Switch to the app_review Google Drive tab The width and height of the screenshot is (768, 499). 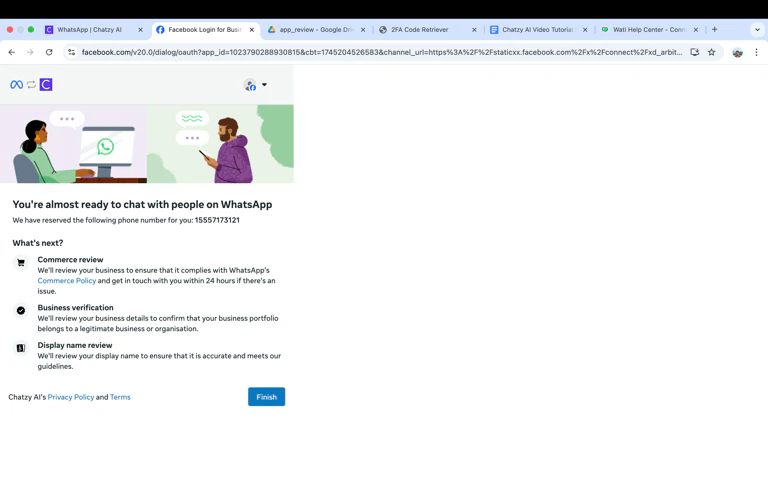click(316, 30)
